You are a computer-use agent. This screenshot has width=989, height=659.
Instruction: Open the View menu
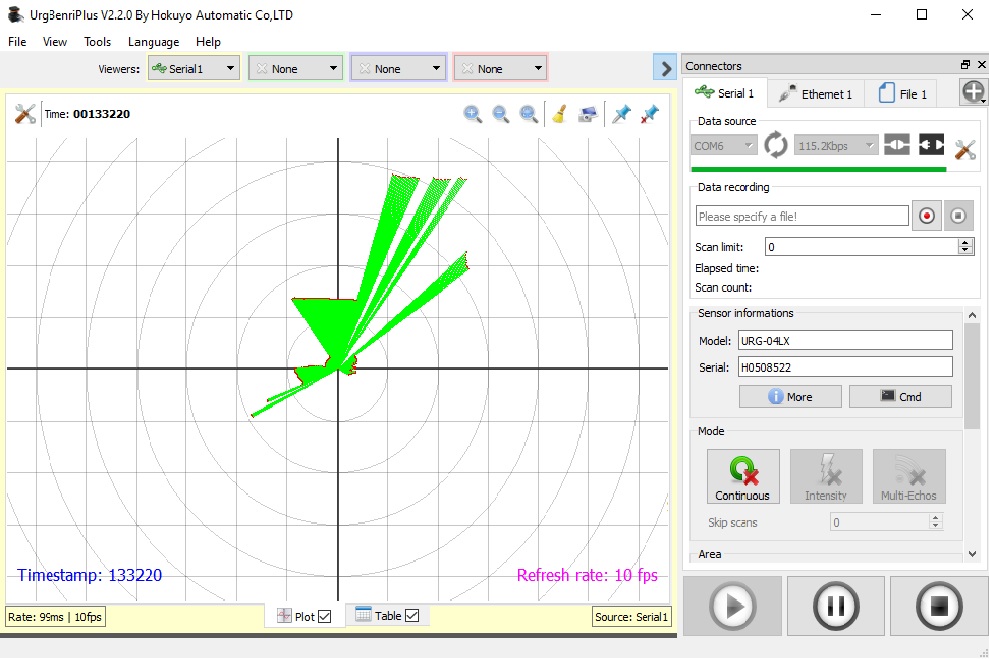pyautogui.click(x=55, y=42)
